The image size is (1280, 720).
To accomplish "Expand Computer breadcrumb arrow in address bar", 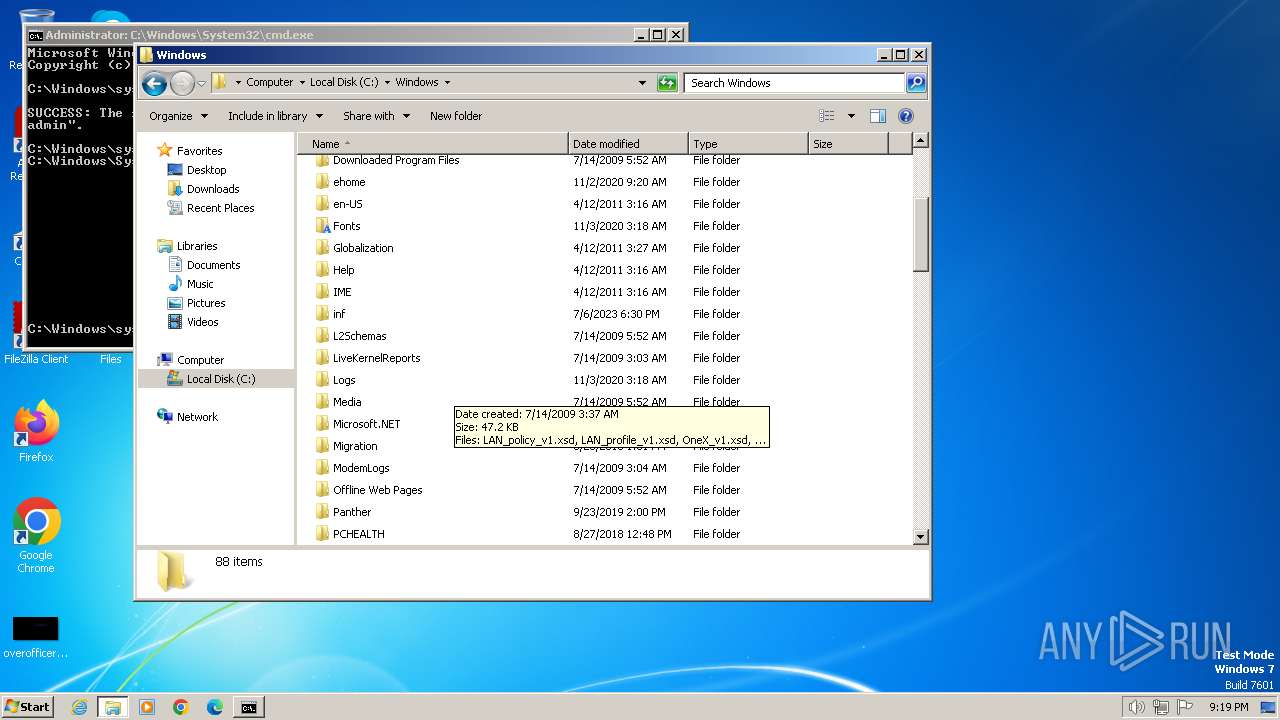I will (301, 83).
